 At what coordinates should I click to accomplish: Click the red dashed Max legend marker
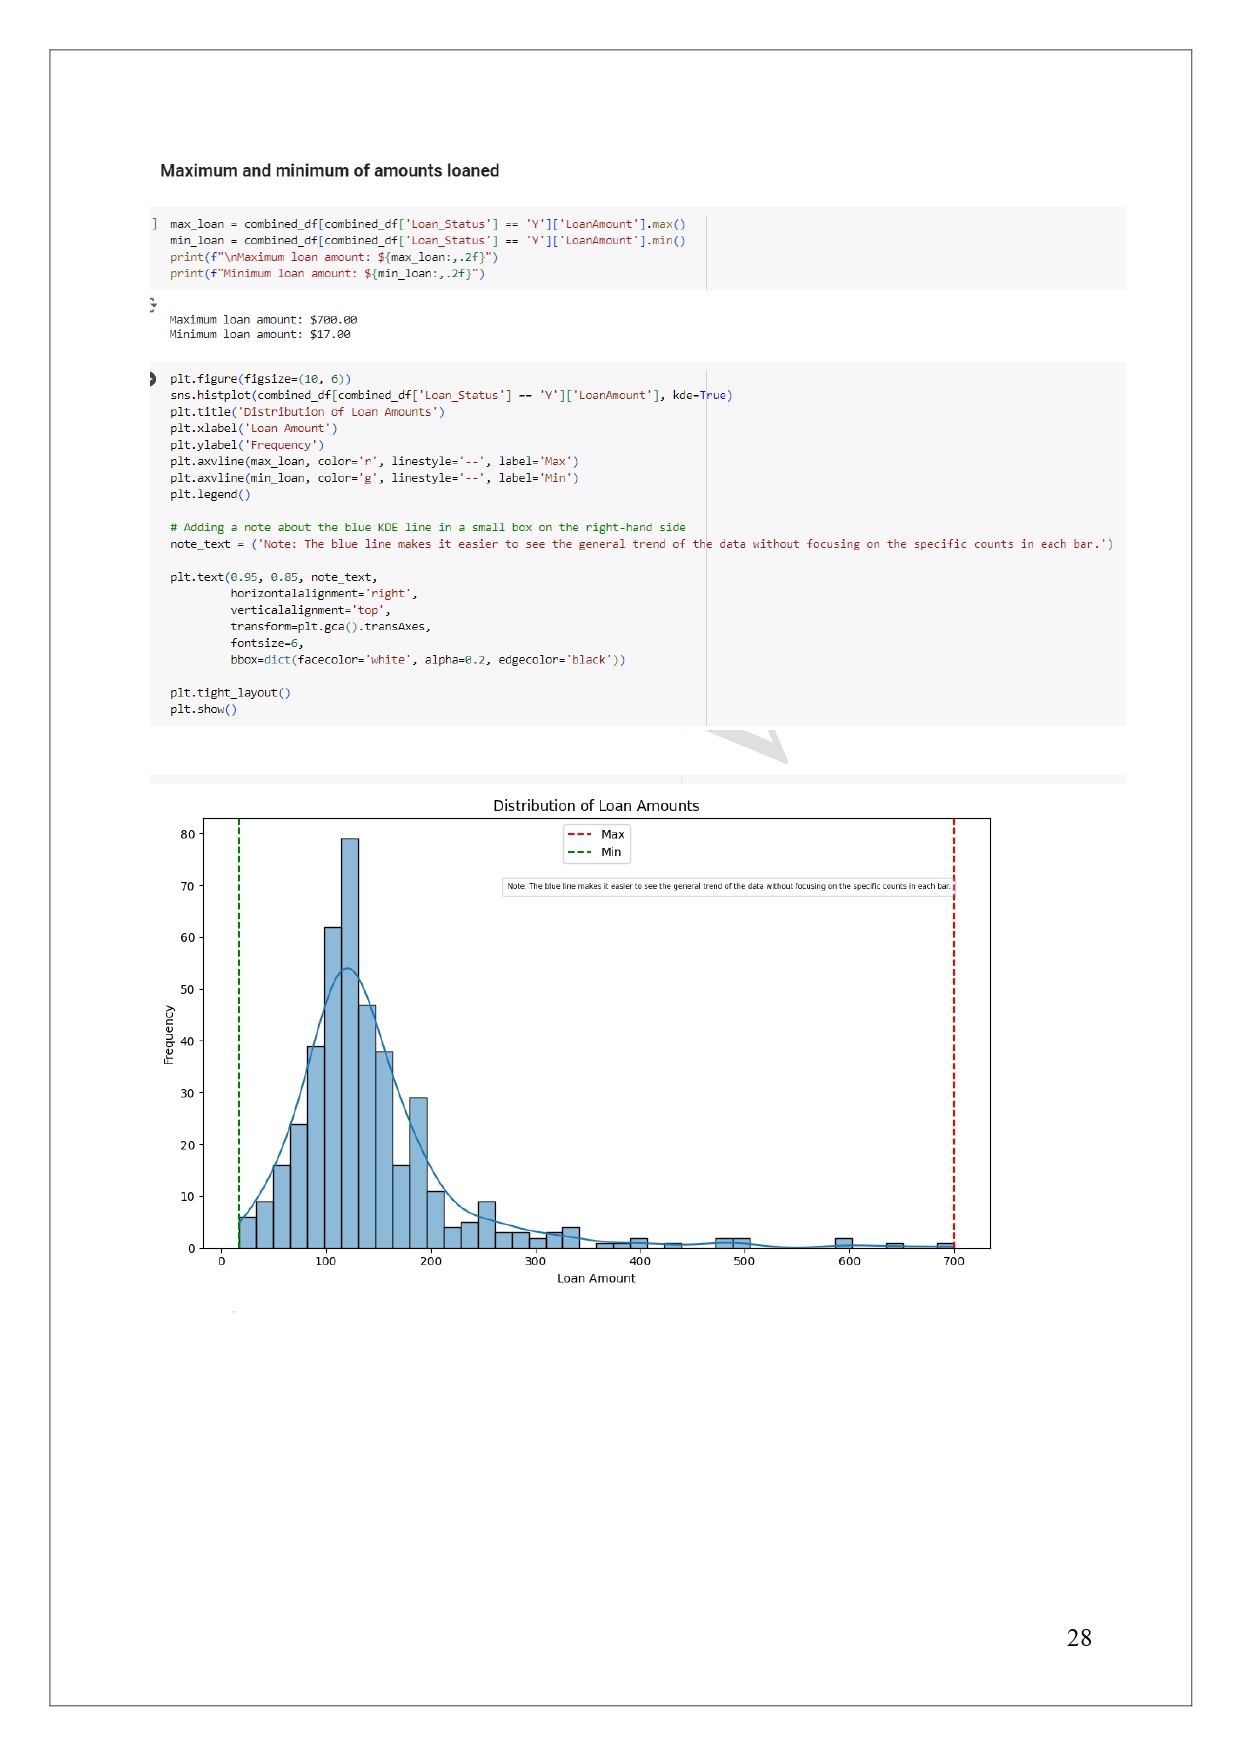pos(579,834)
